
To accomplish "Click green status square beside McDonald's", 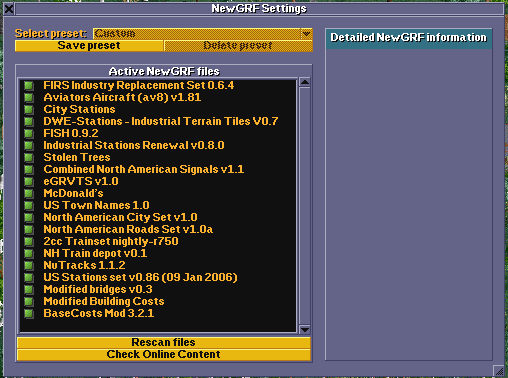I will (29, 194).
